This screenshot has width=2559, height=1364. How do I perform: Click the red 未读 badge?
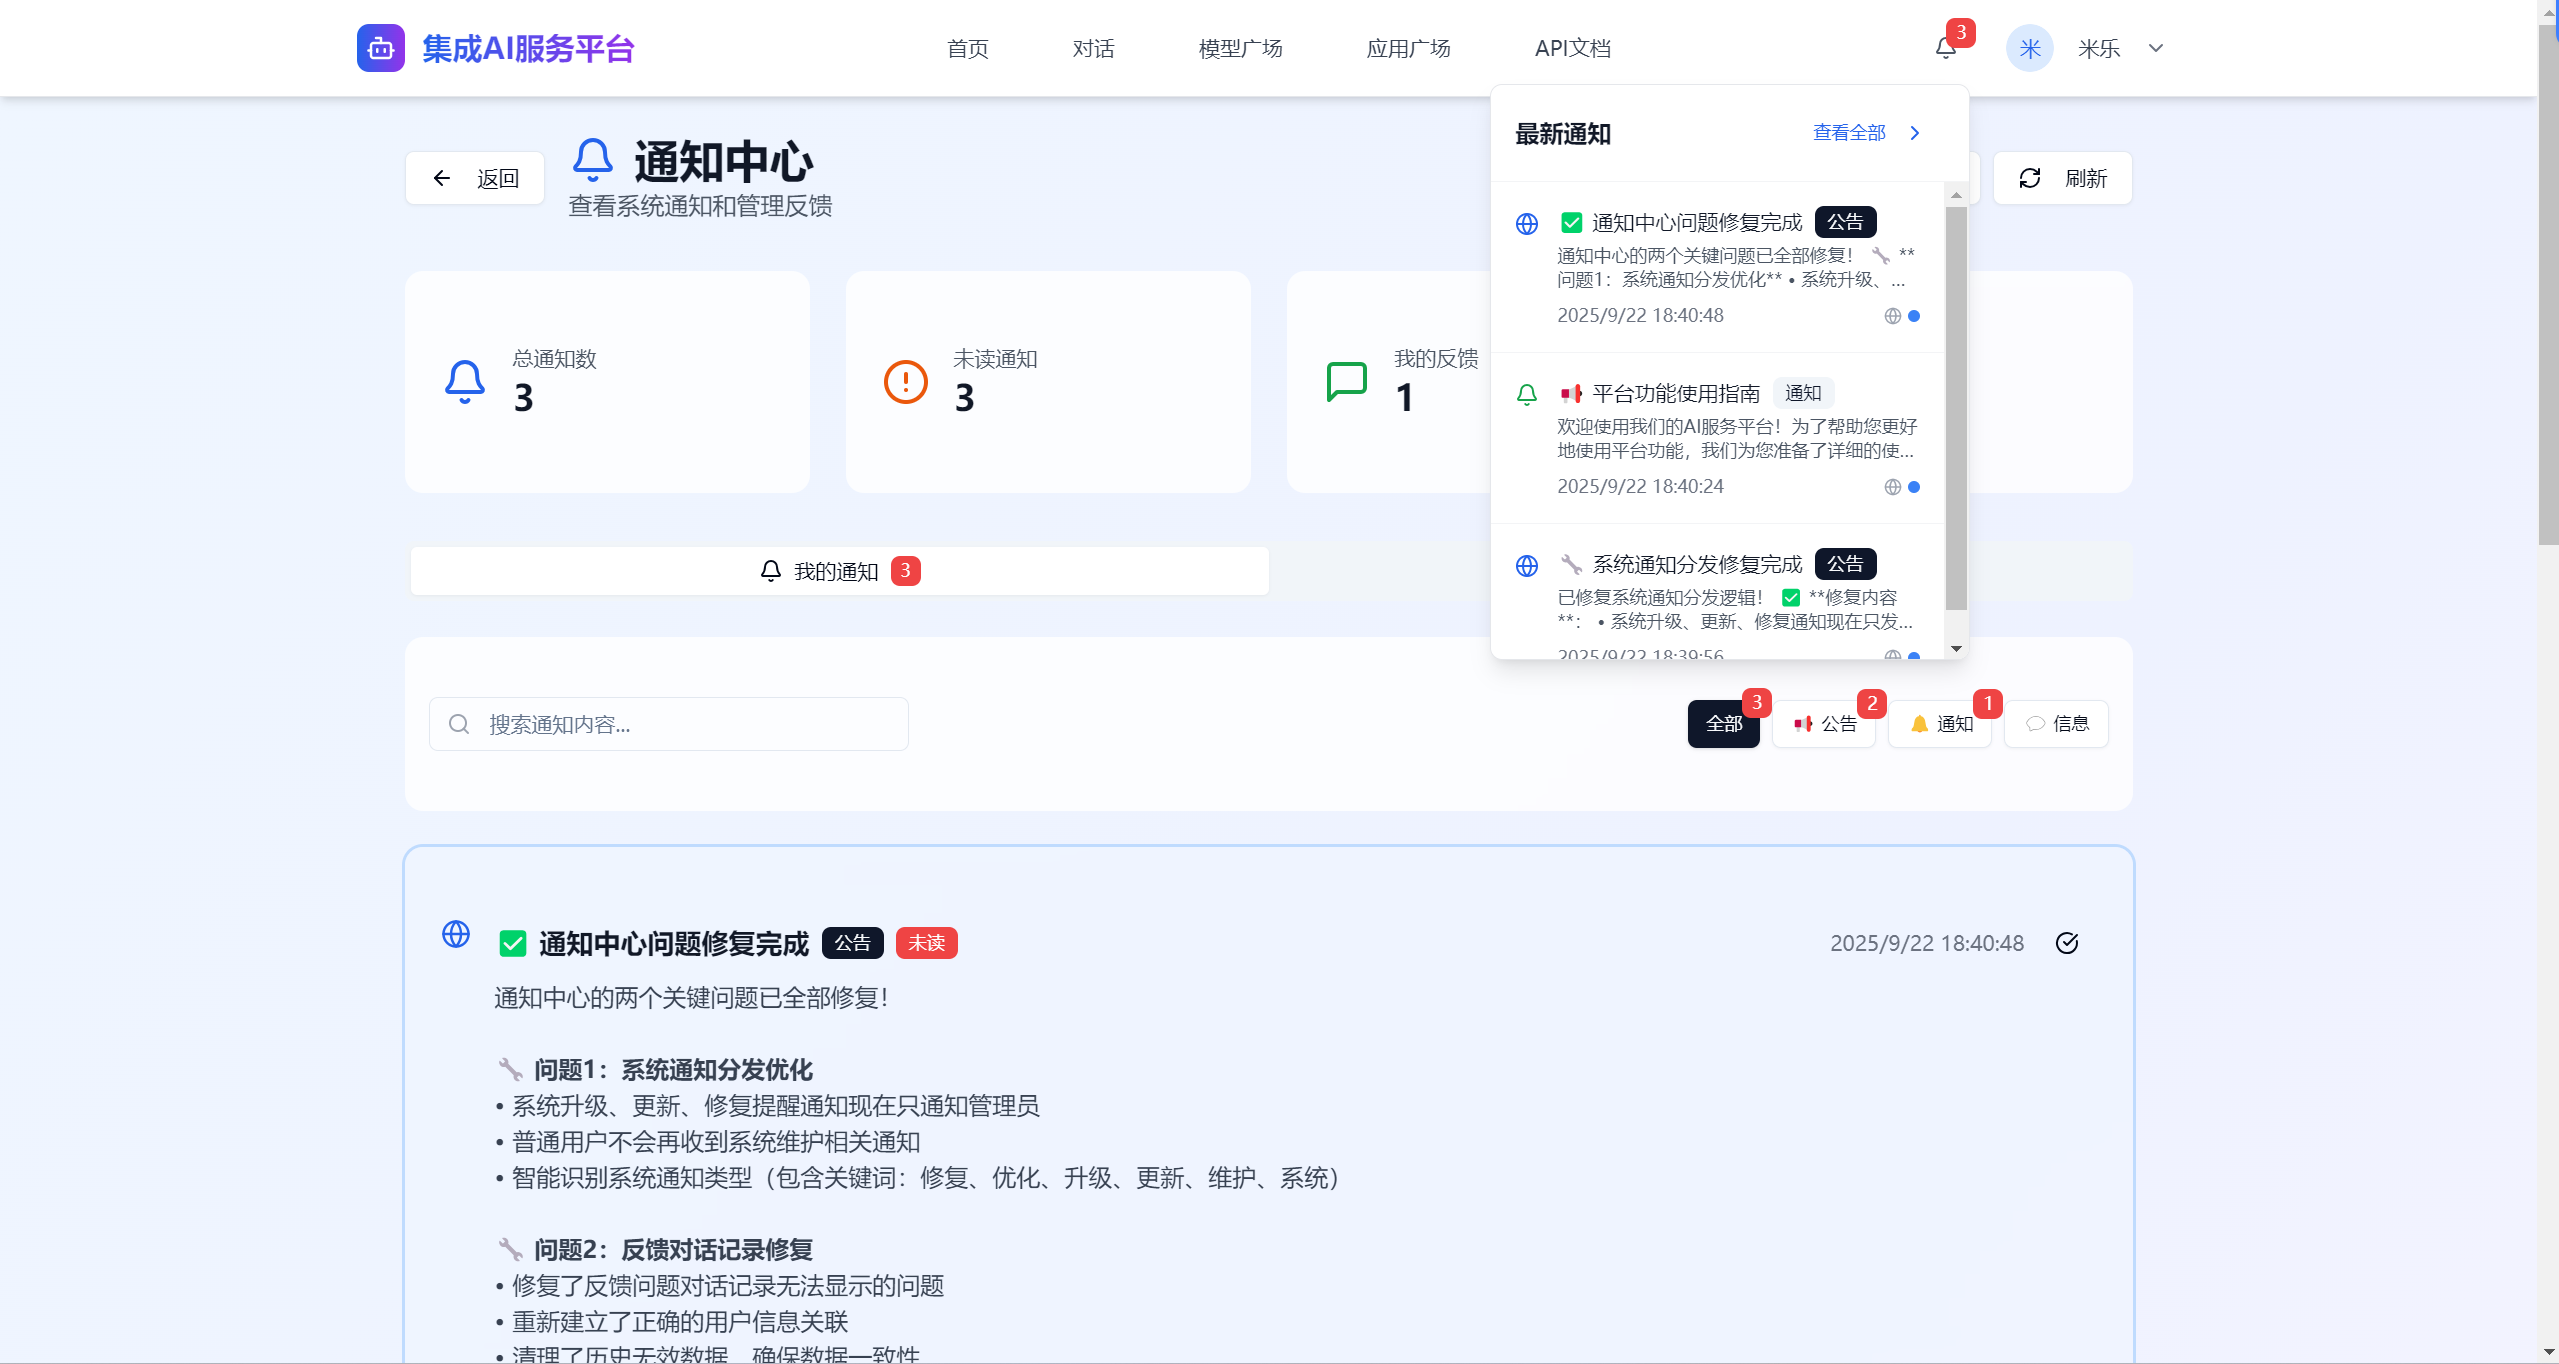(x=926, y=943)
